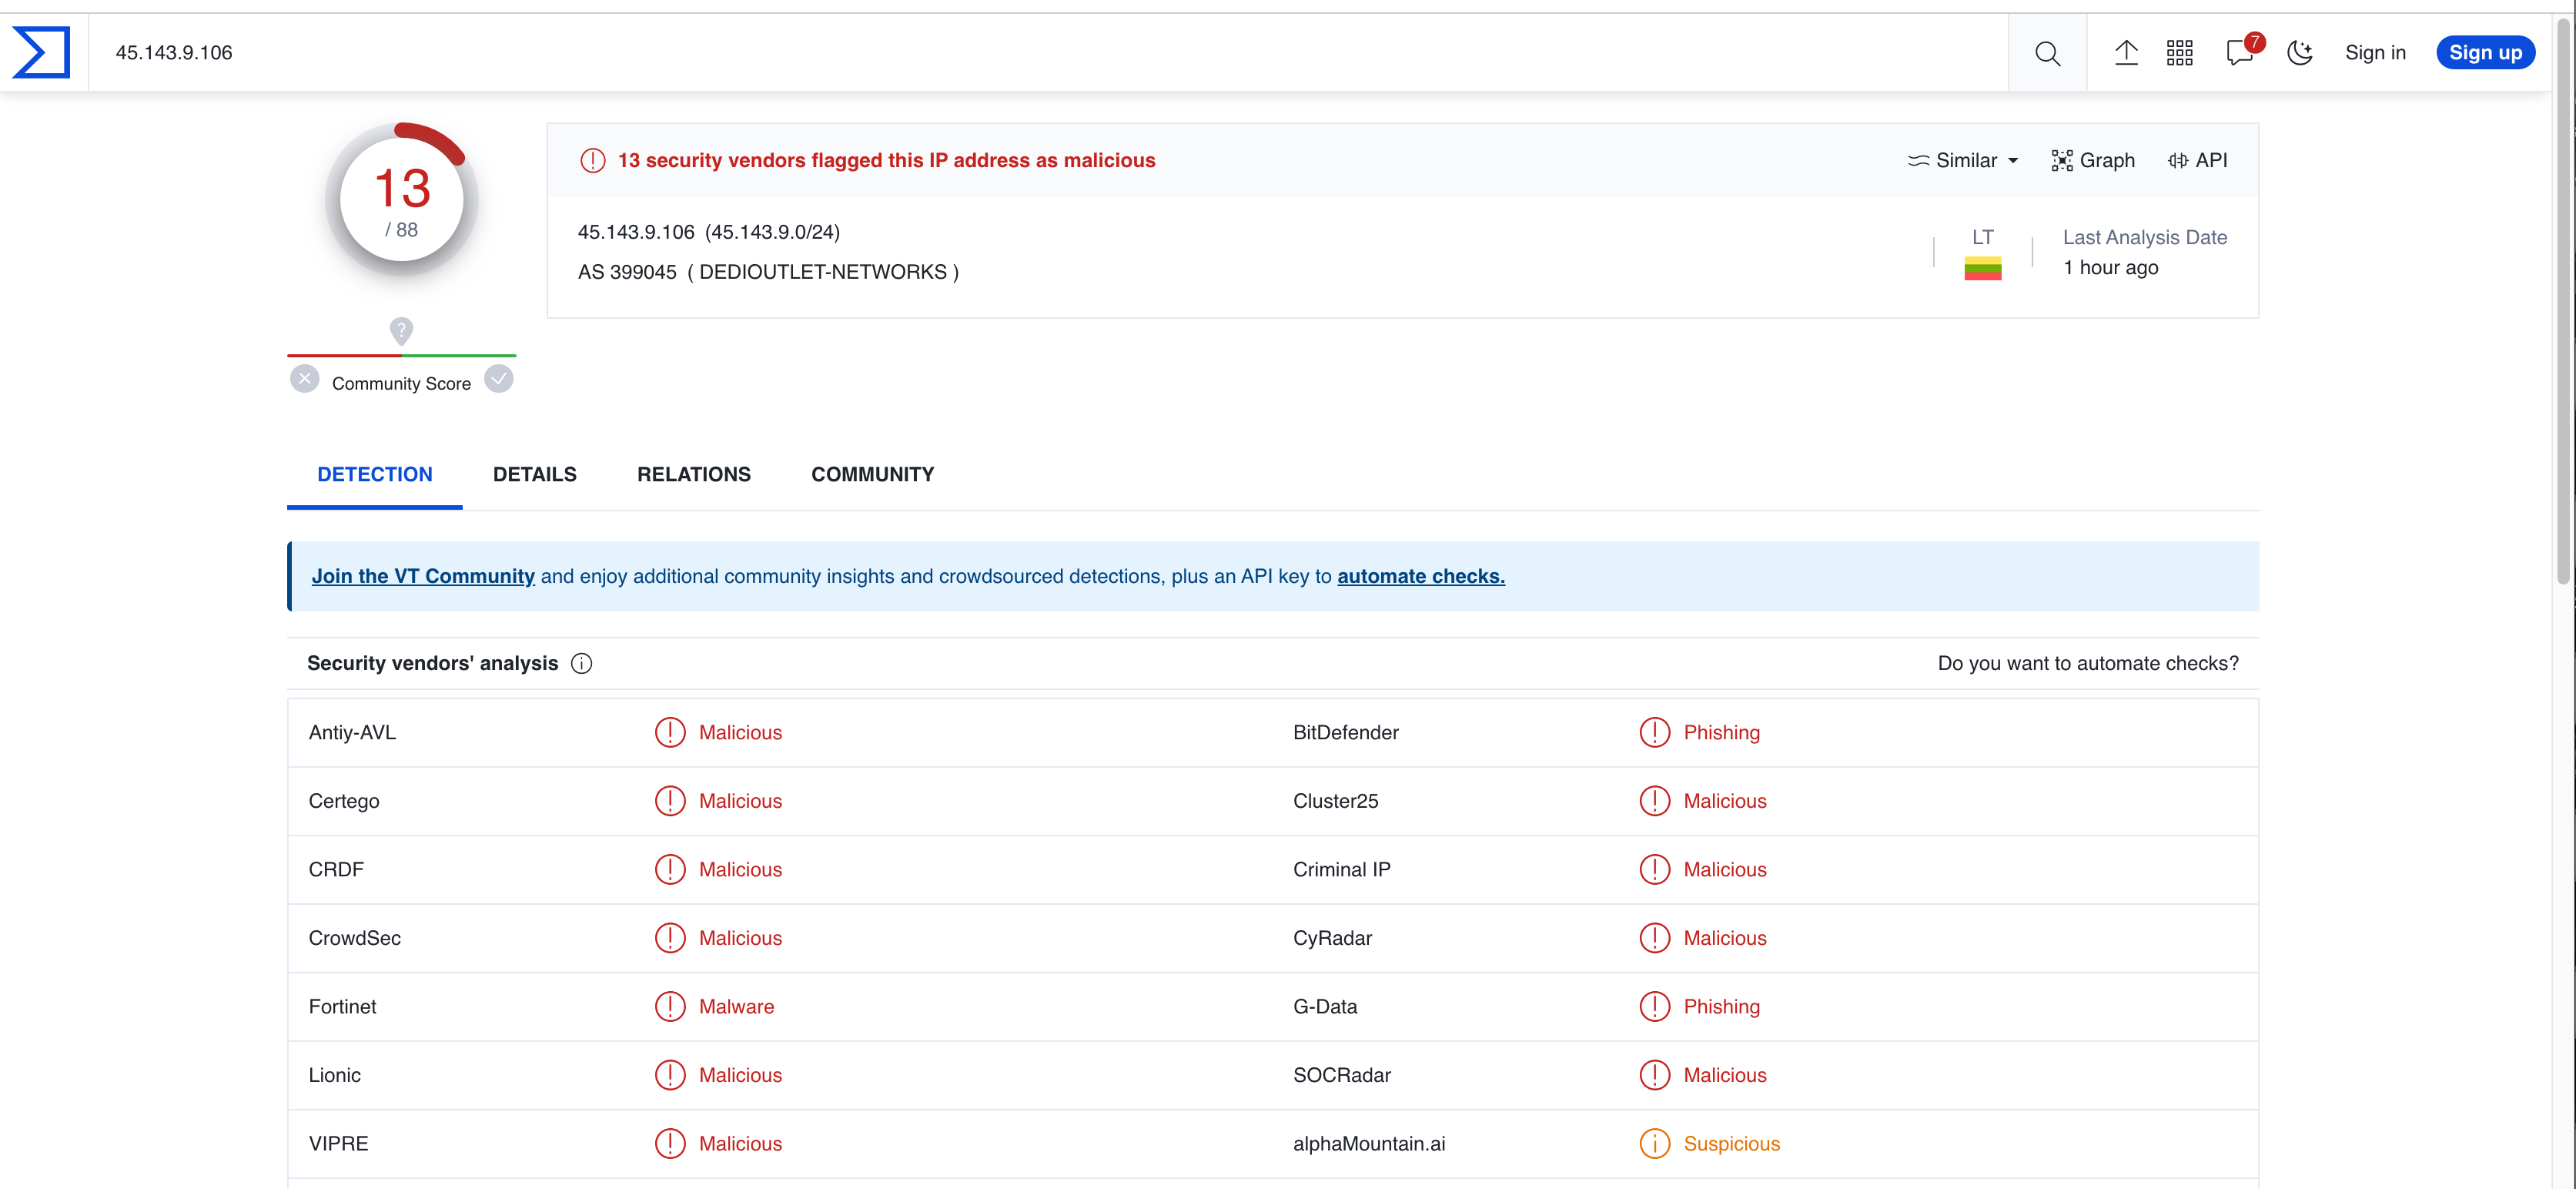Click the CyRadar malicious alert icon
Image resolution: width=2576 pixels, height=1189 pixels.
click(1655, 938)
